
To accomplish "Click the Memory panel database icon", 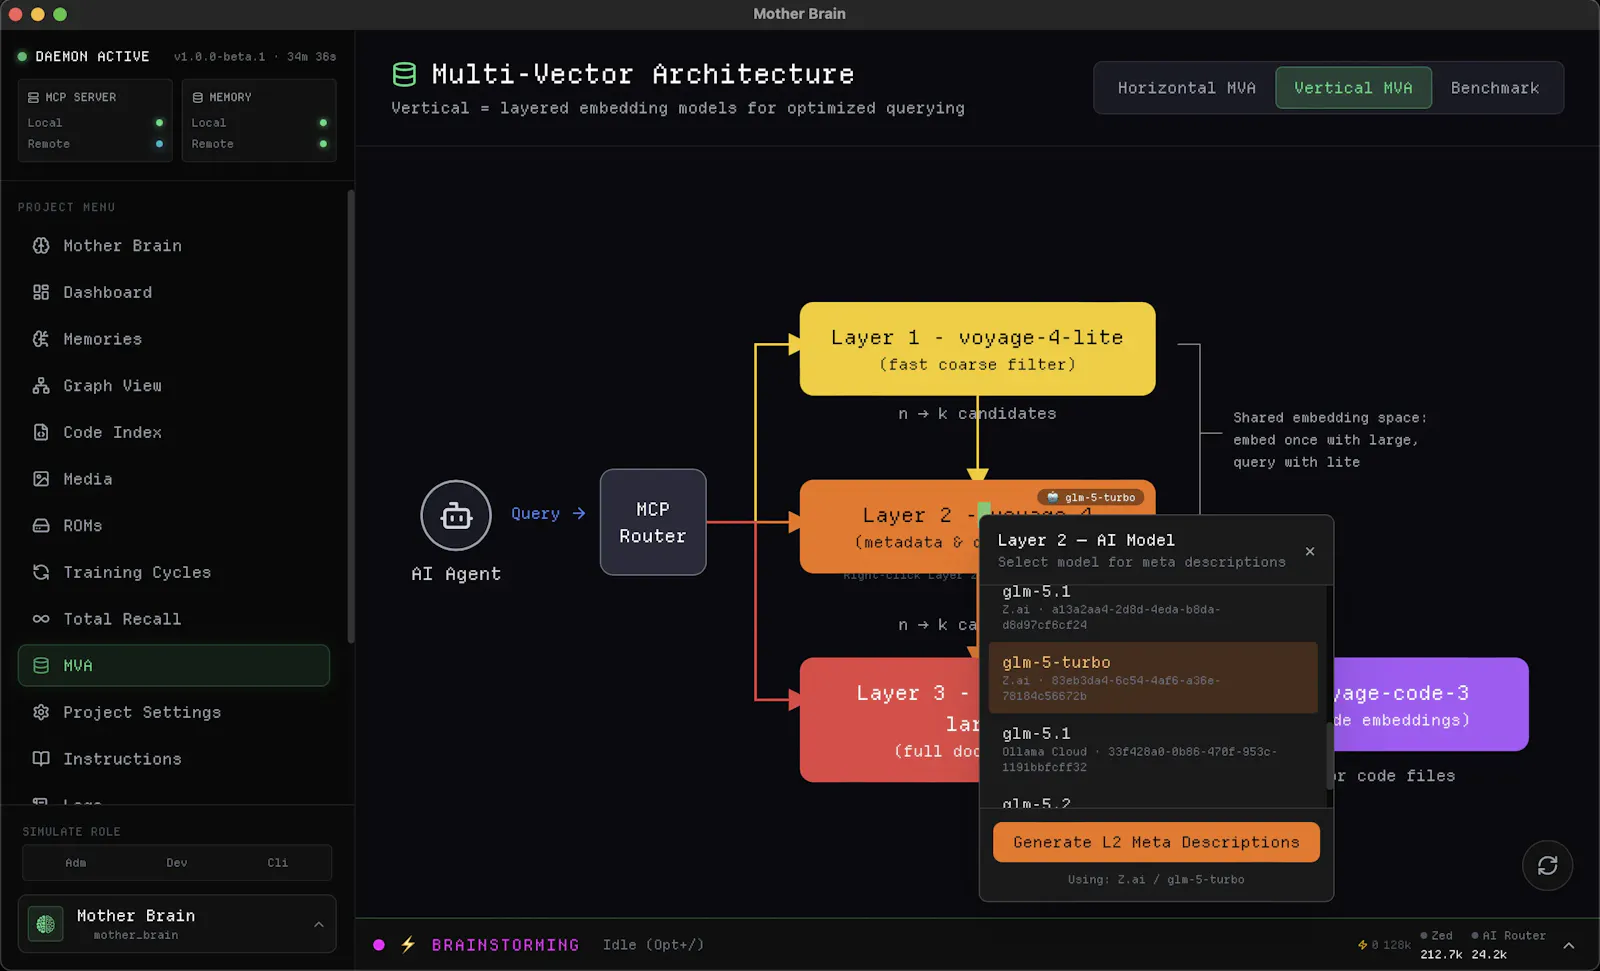I will point(198,98).
